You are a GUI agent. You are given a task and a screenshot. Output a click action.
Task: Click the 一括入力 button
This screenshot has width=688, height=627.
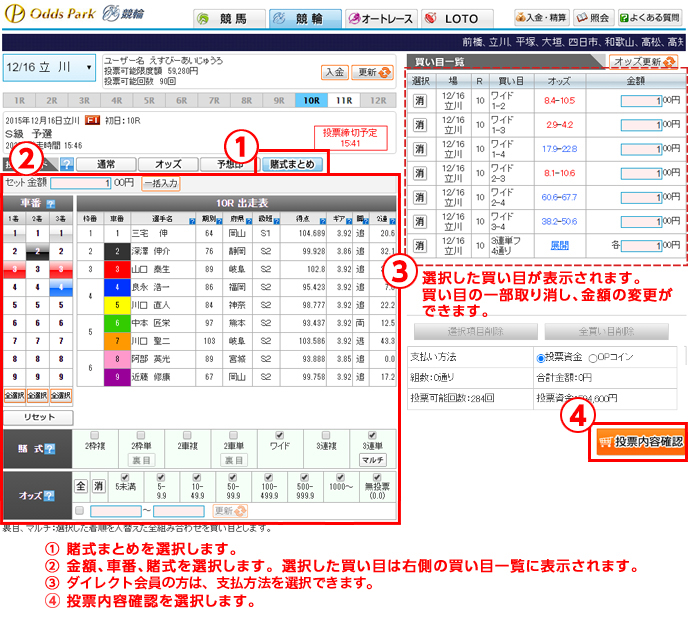(161, 183)
